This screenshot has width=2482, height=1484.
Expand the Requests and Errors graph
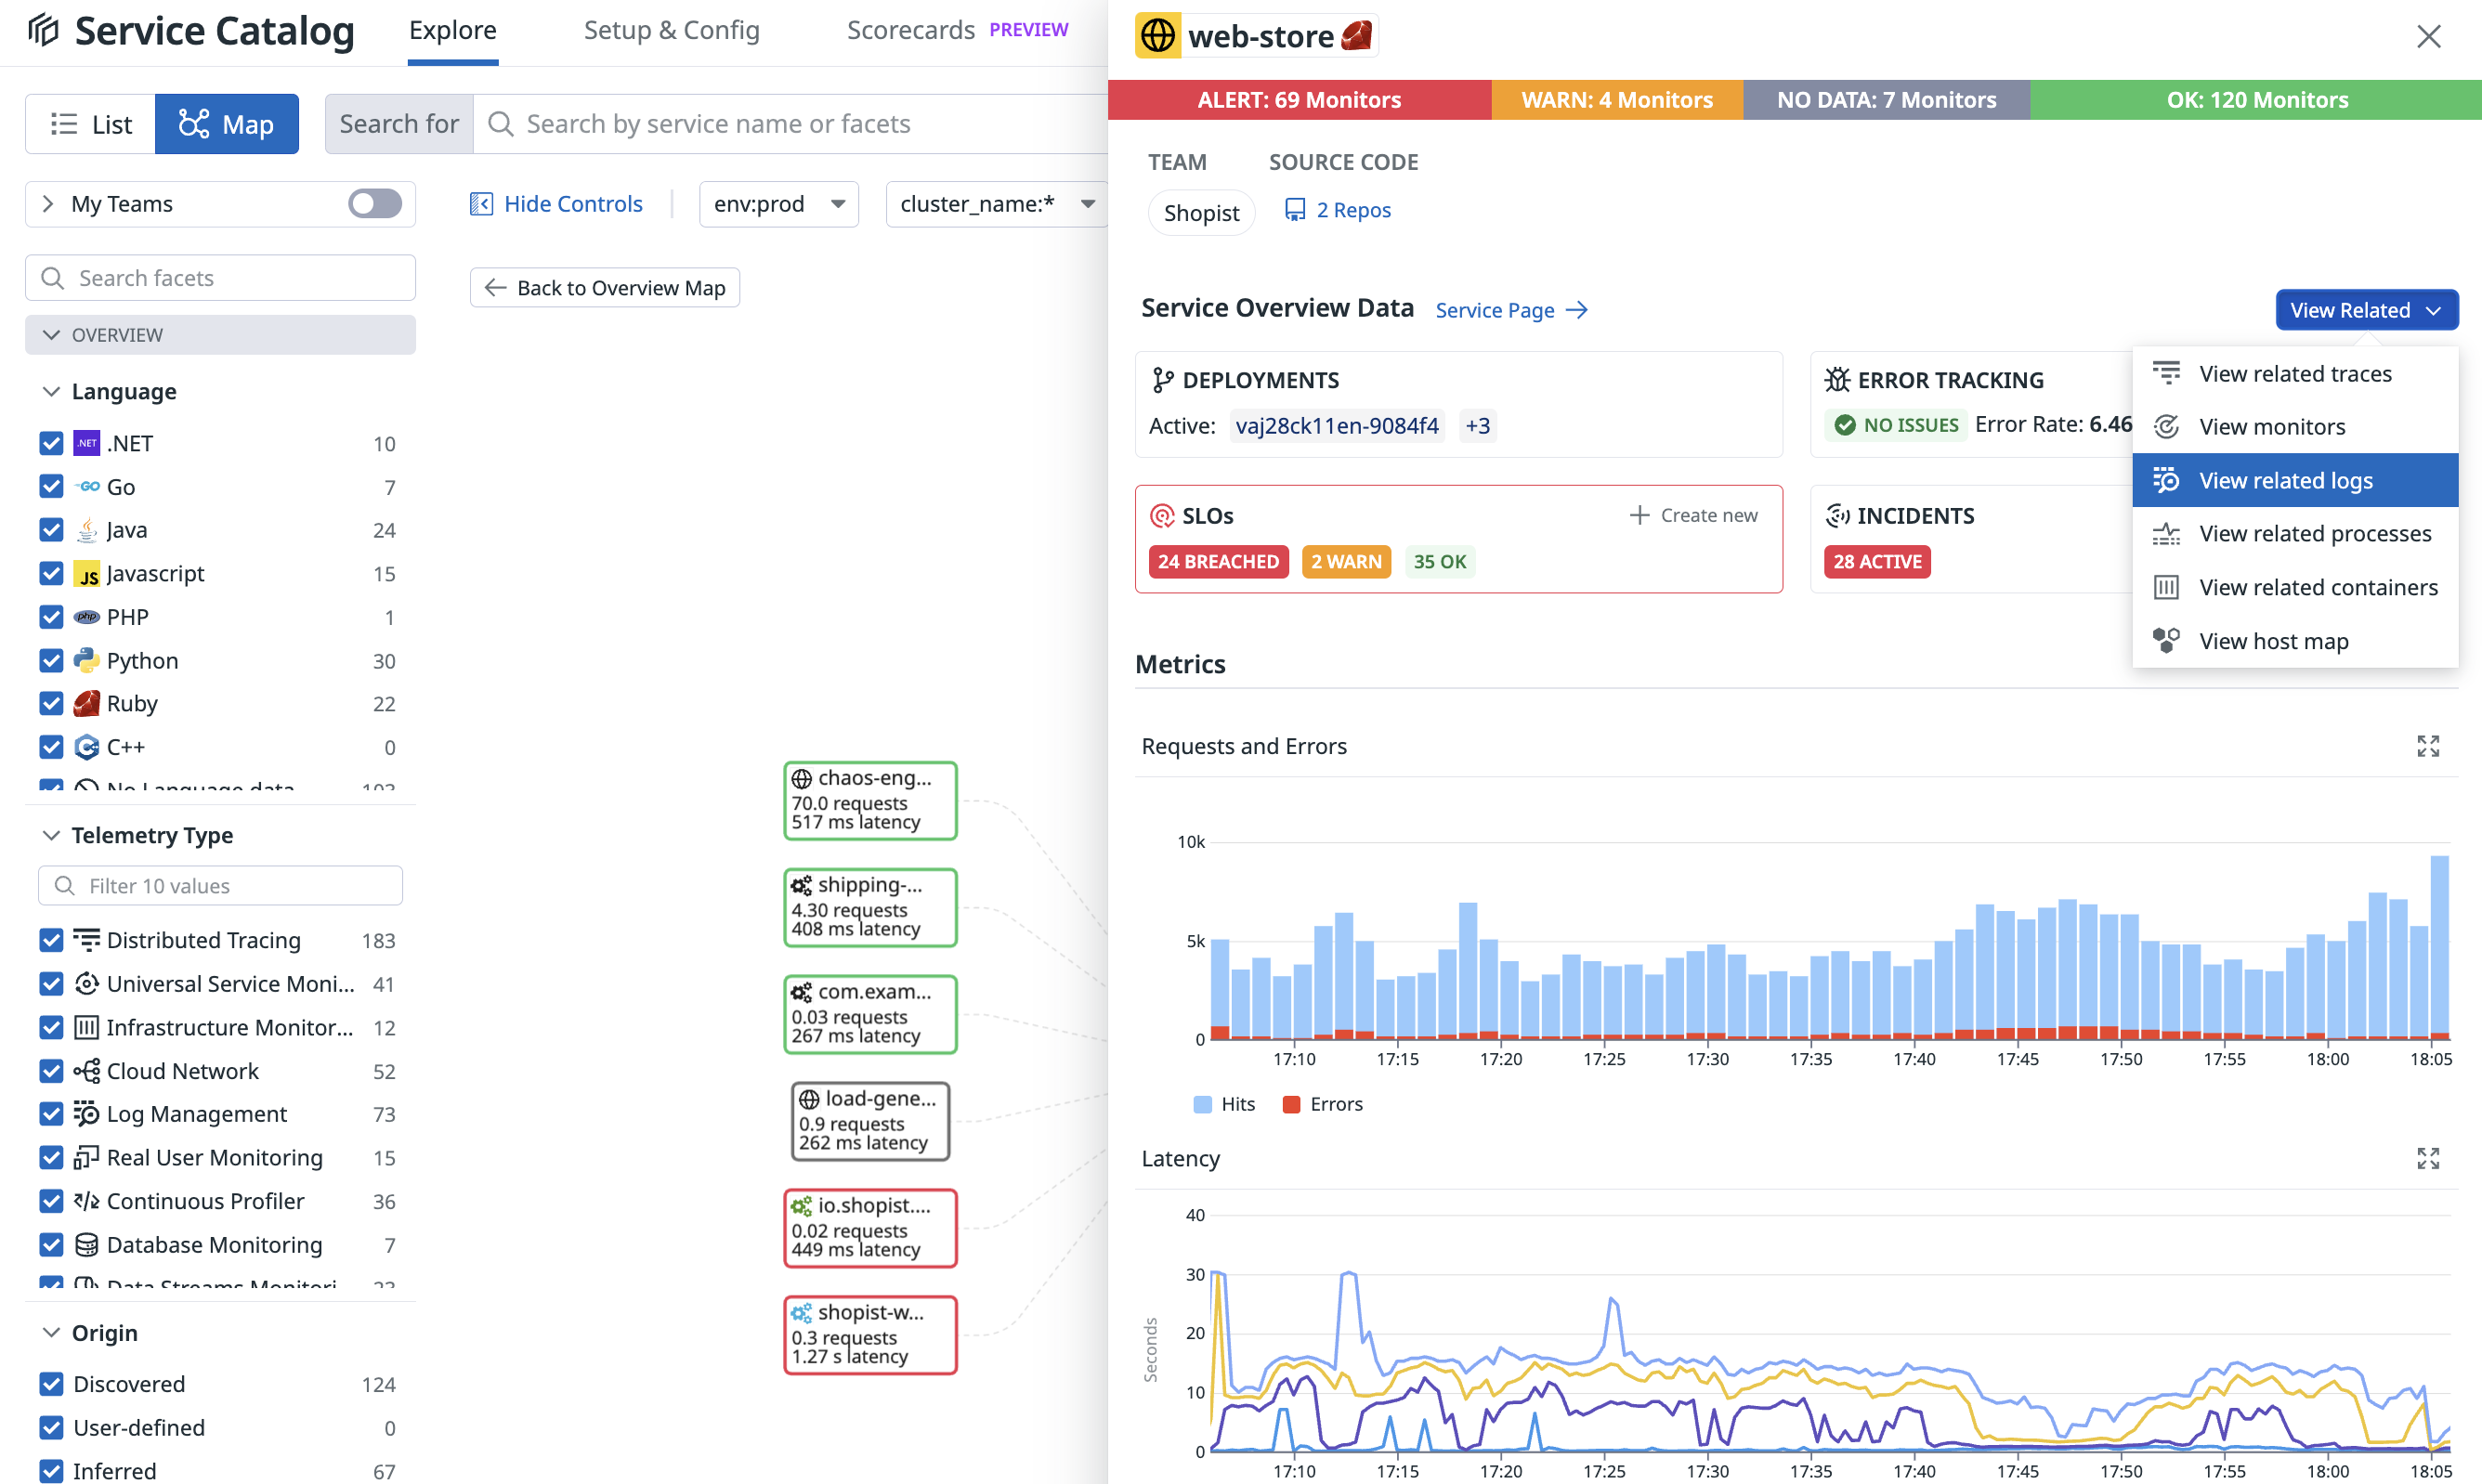2427,746
